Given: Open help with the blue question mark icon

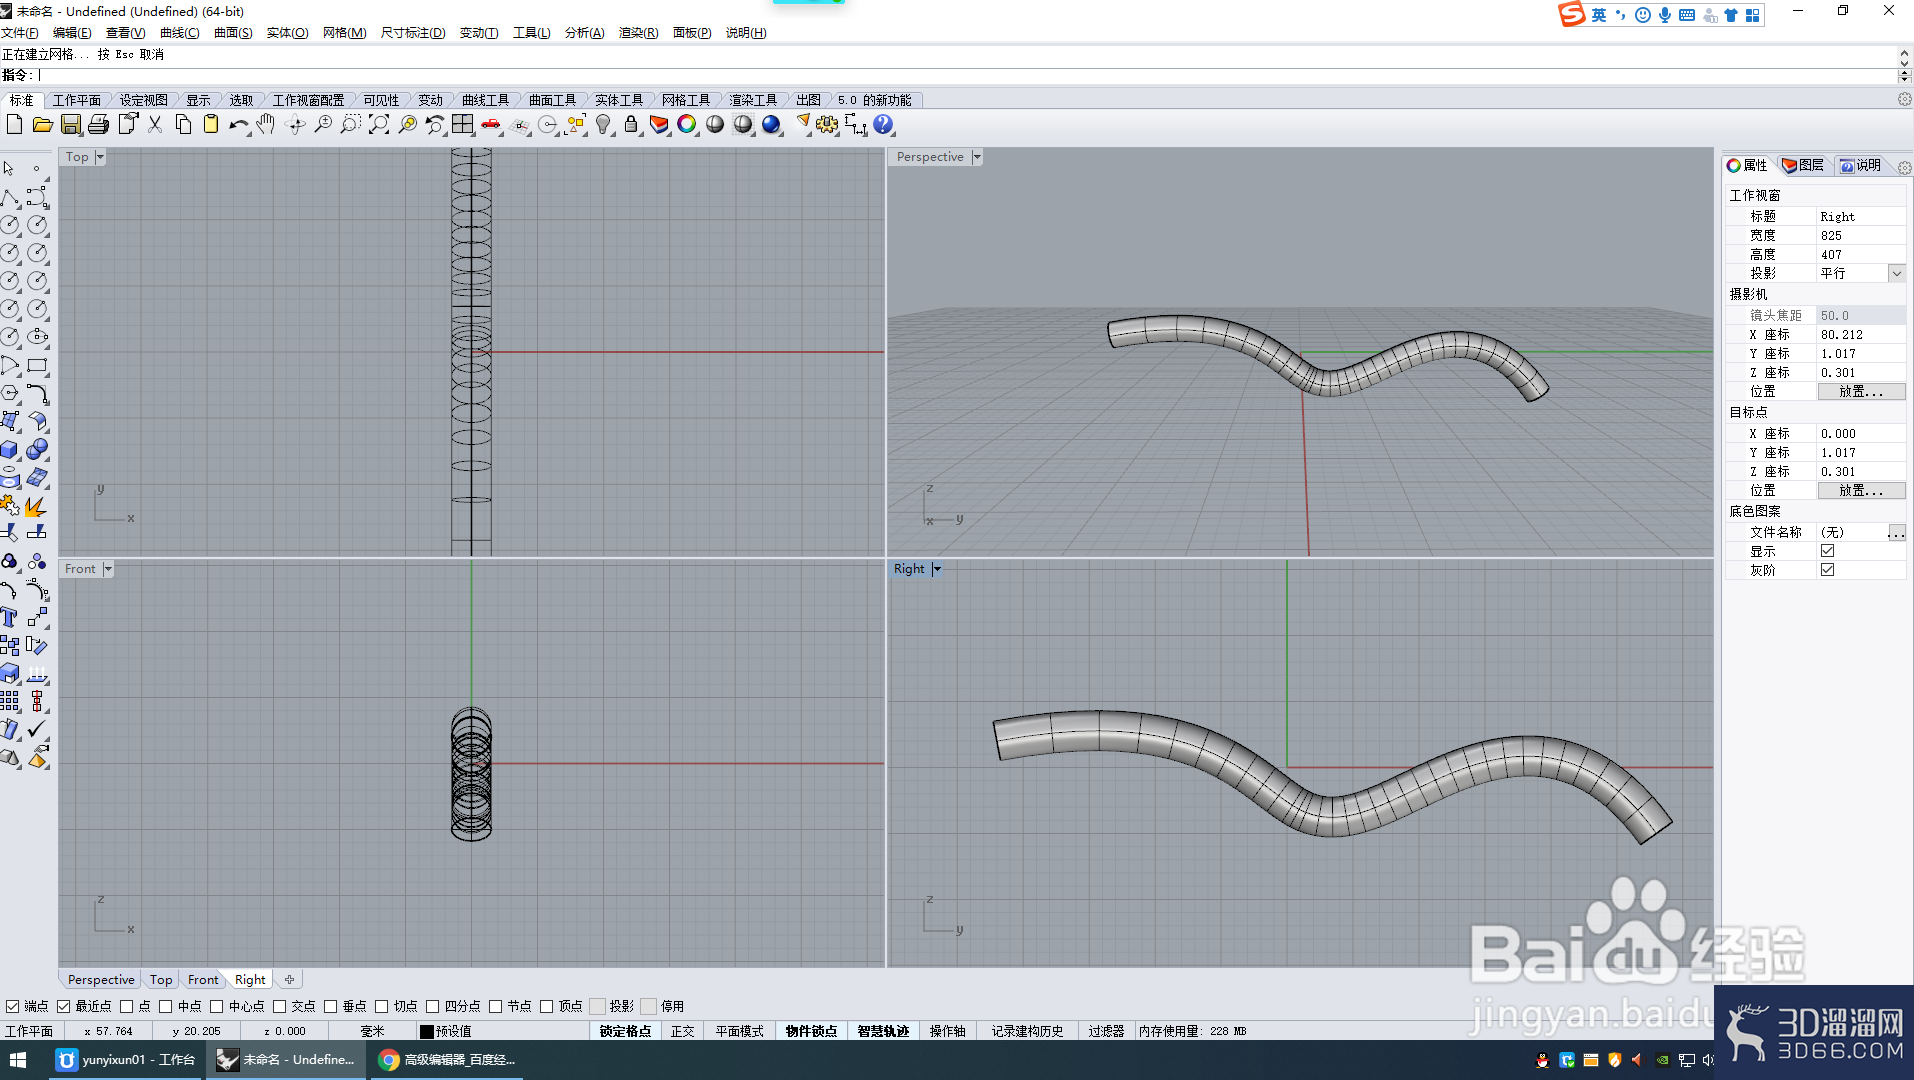Looking at the screenshot, I should tap(883, 124).
